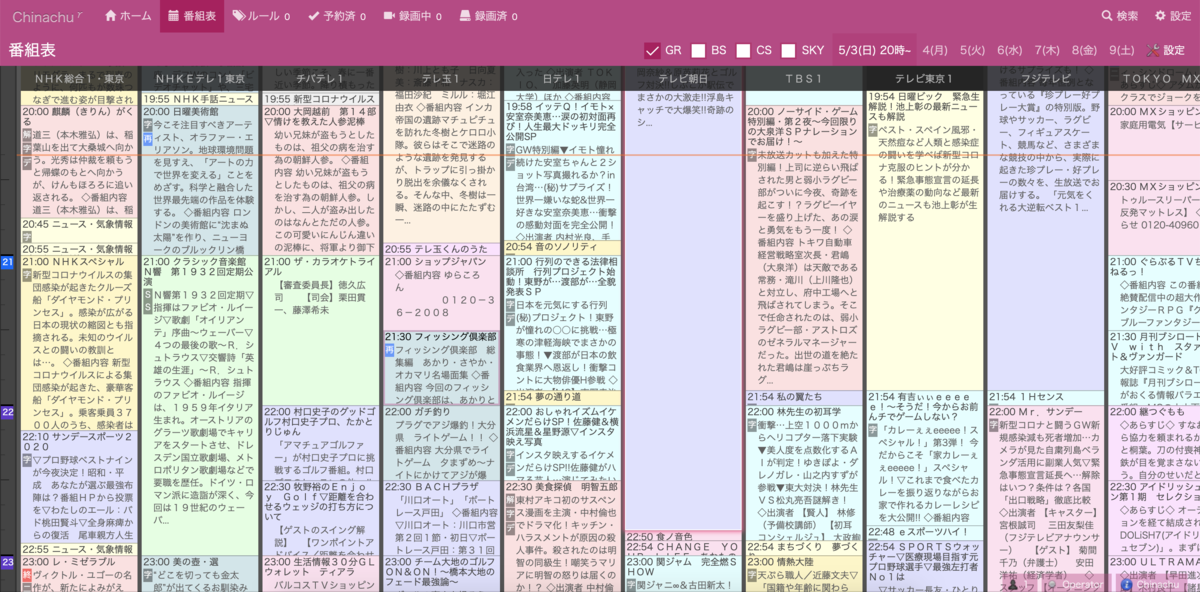Viewport: 1200px width, 592px height.
Task: Click the テレ玉１ channel header
Action: (x=442, y=79)
